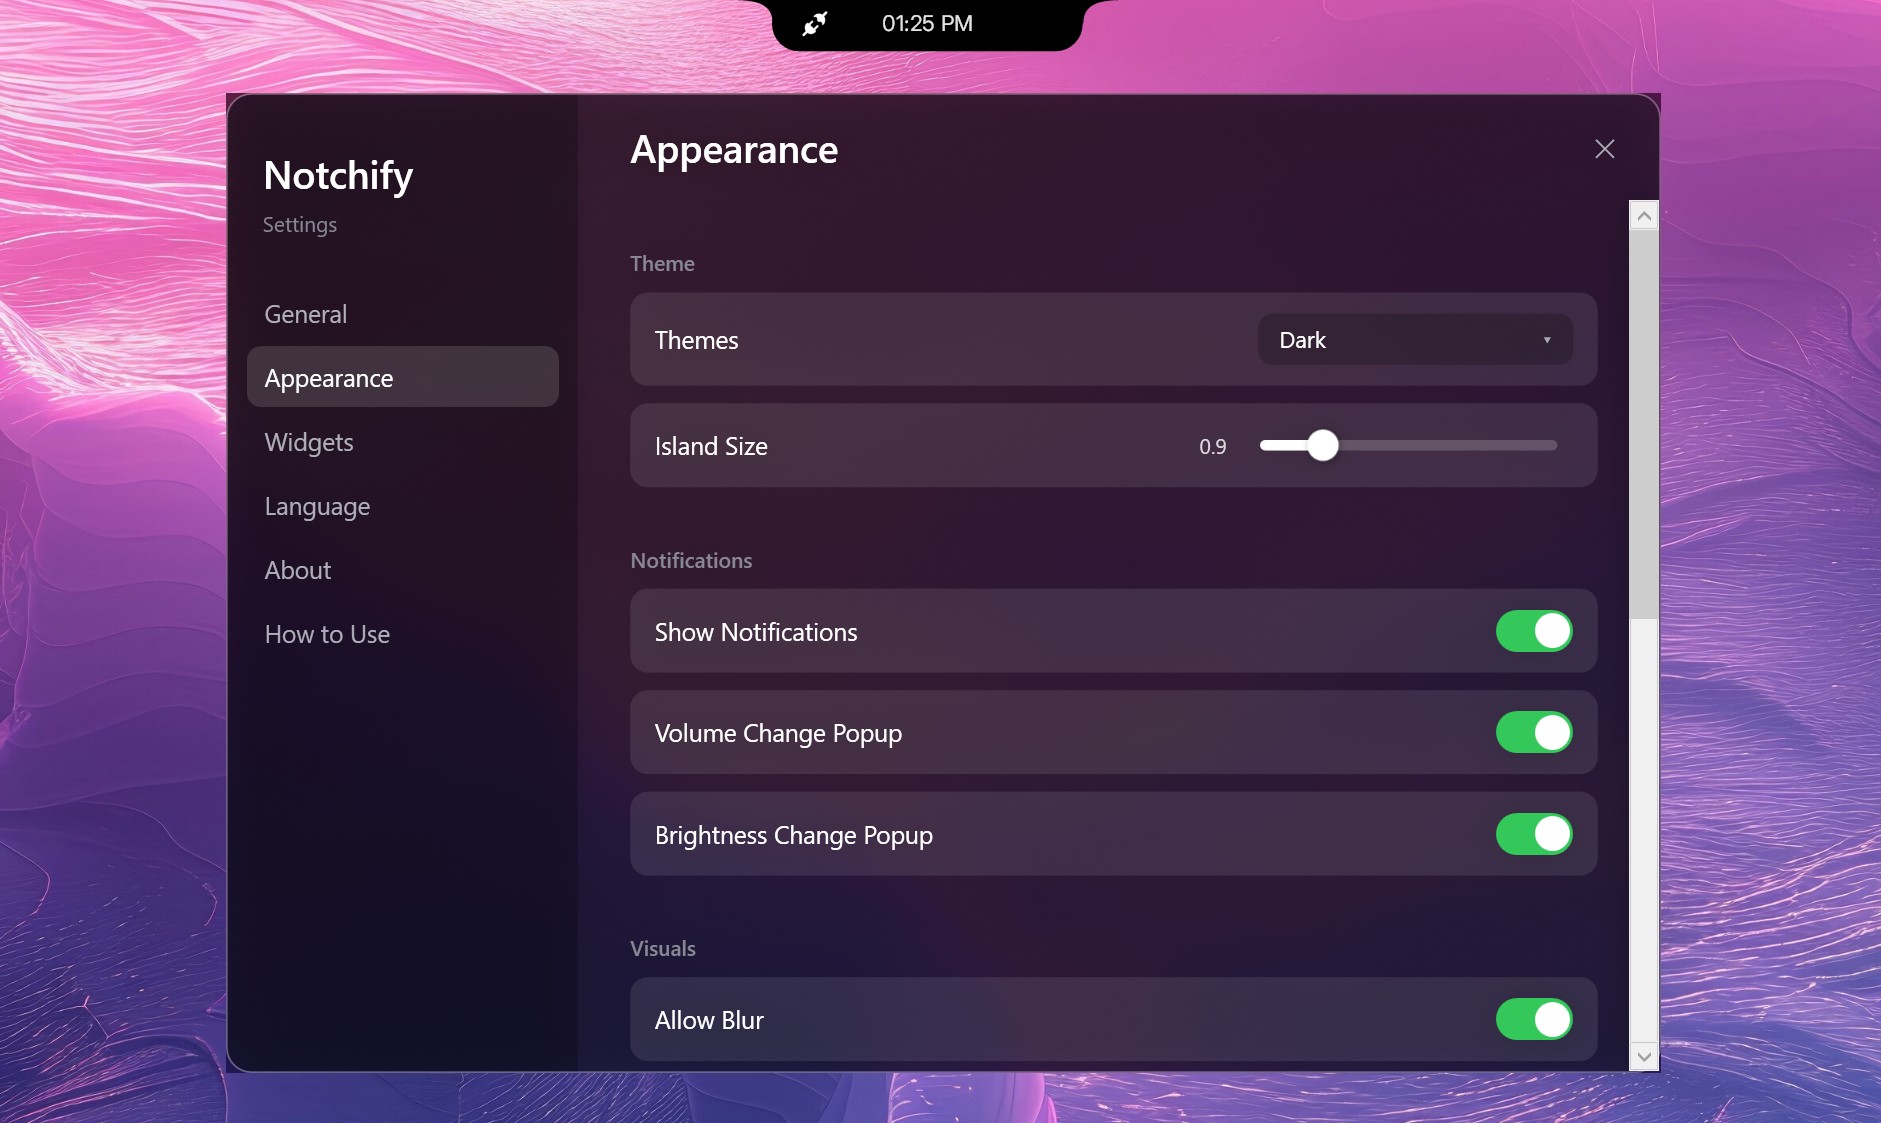Screen dimensions: 1881x1123
Task: Close the Notchify settings window
Action: [x=1605, y=149]
